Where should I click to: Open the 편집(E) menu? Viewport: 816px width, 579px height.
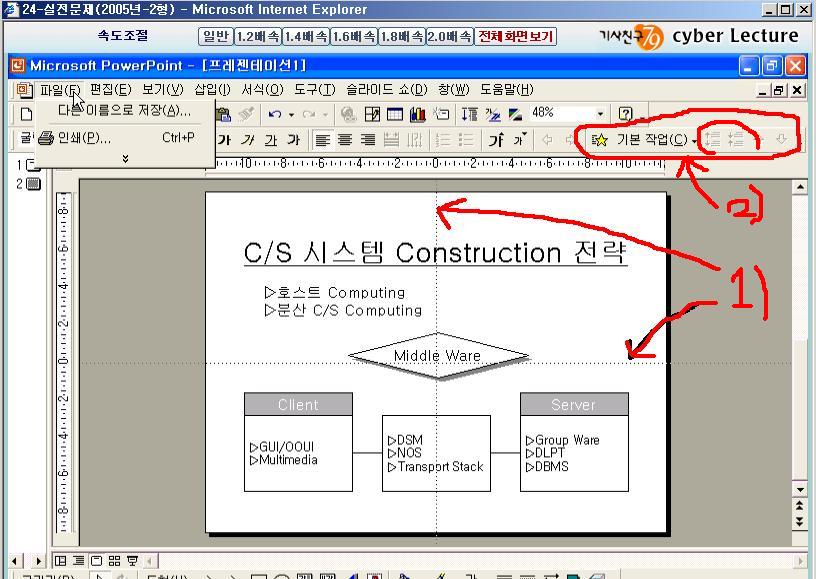click(x=111, y=89)
